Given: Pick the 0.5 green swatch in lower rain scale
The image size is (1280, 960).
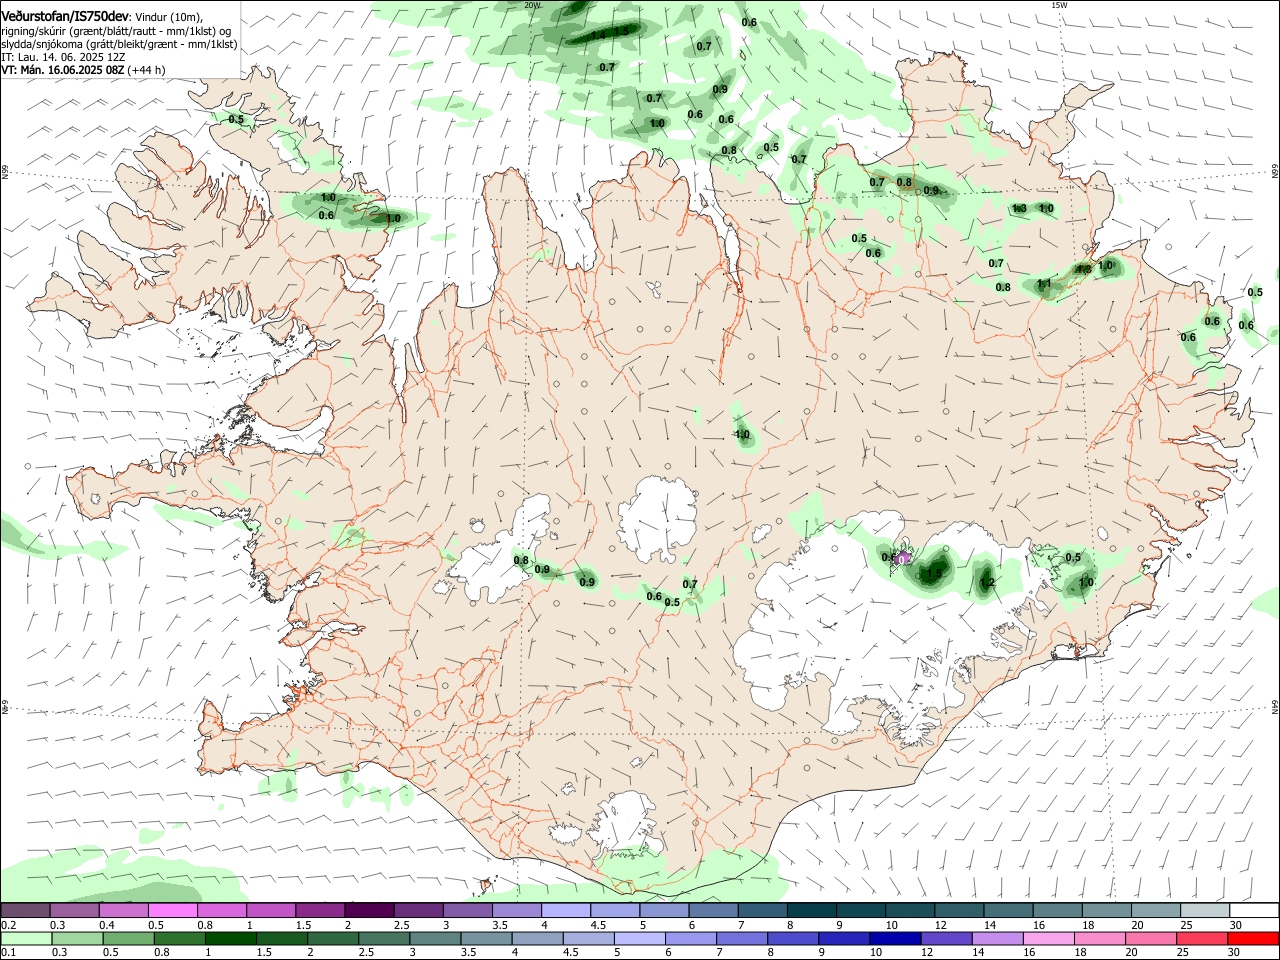Looking at the screenshot, I should [x=128, y=939].
